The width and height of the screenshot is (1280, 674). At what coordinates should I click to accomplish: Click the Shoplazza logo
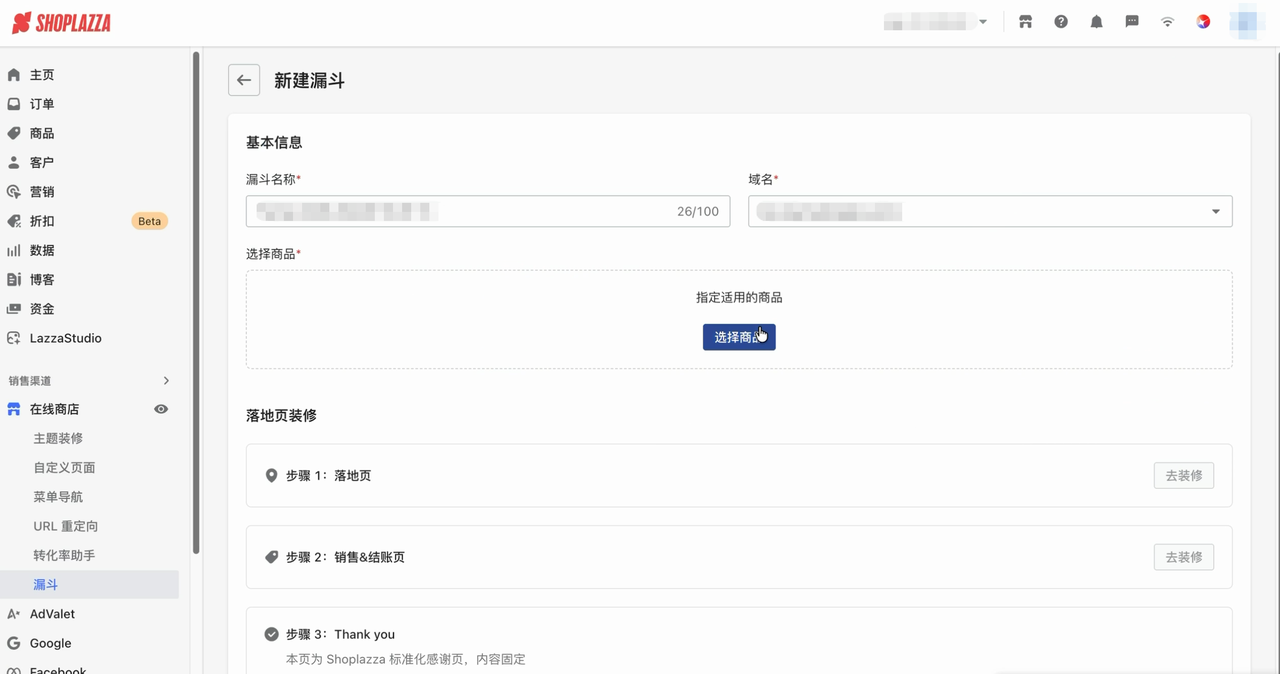(62, 22)
